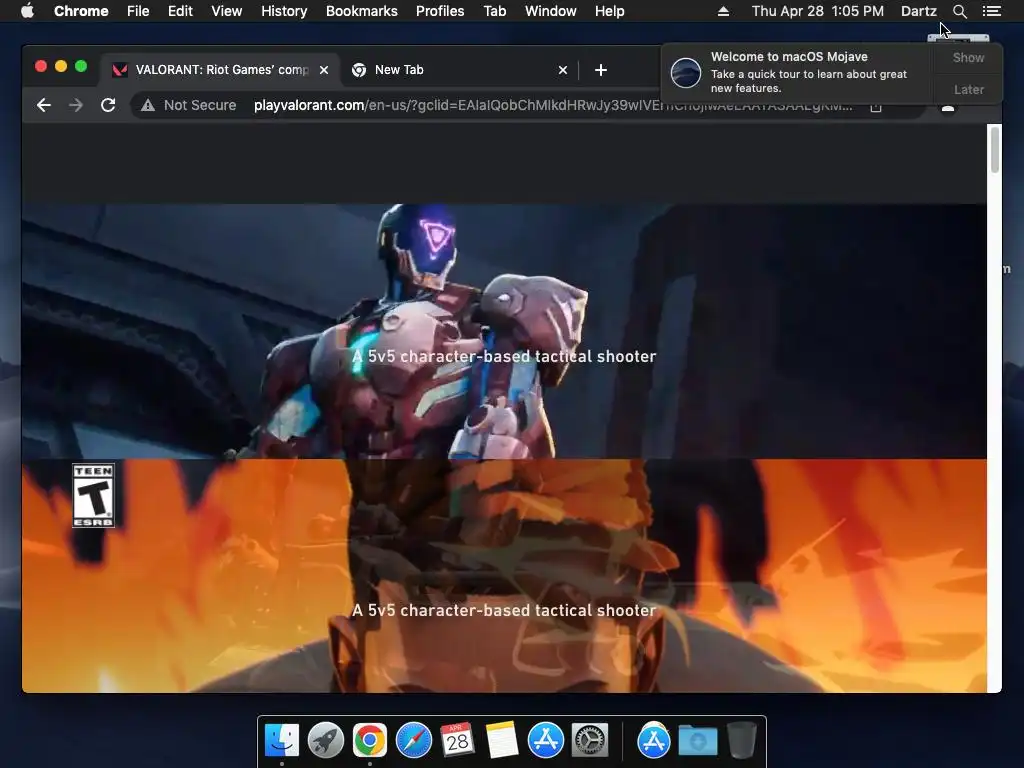The width and height of the screenshot is (1024, 768).
Task: Open the Downloads folder in Dock
Action: [697, 741]
